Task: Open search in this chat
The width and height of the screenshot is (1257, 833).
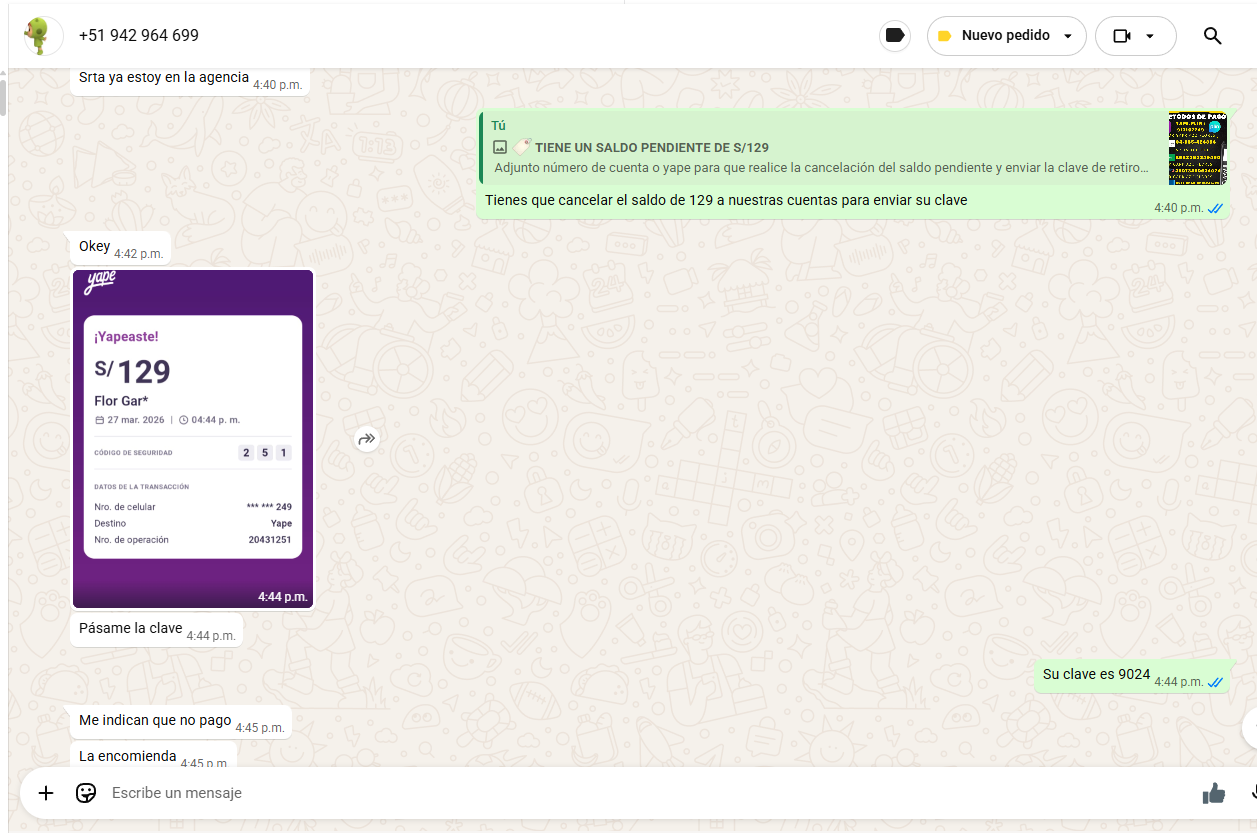Action: [x=1212, y=36]
